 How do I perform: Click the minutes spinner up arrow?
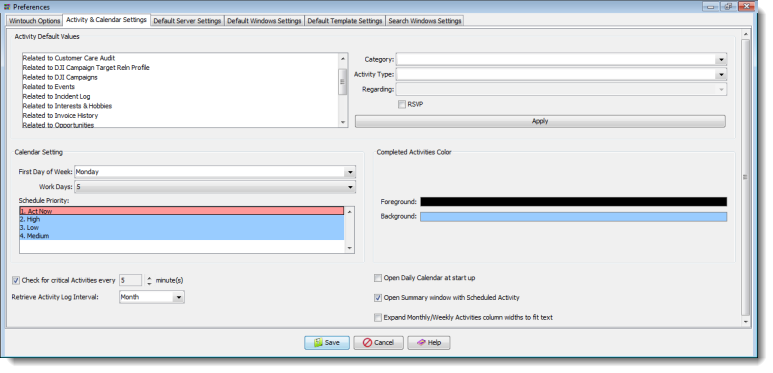[149, 277]
